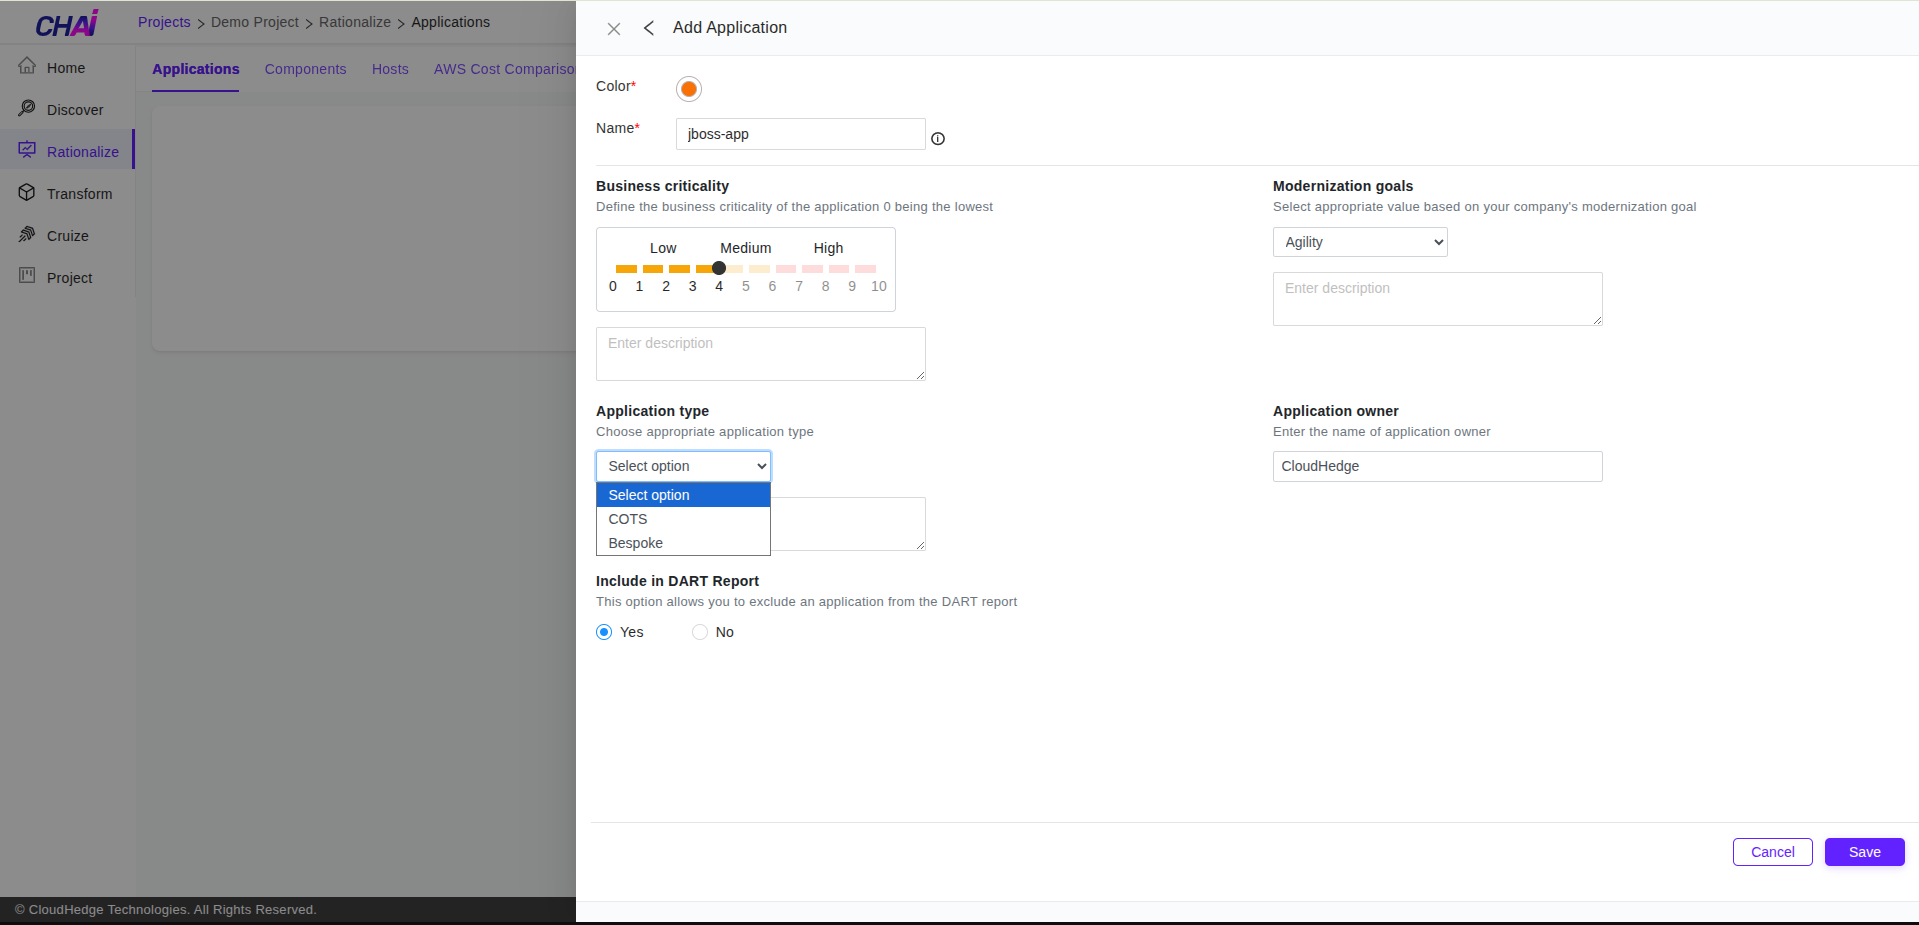Open the Transform section icon
The width and height of the screenshot is (1919, 925).
pyautogui.click(x=27, y=193)
